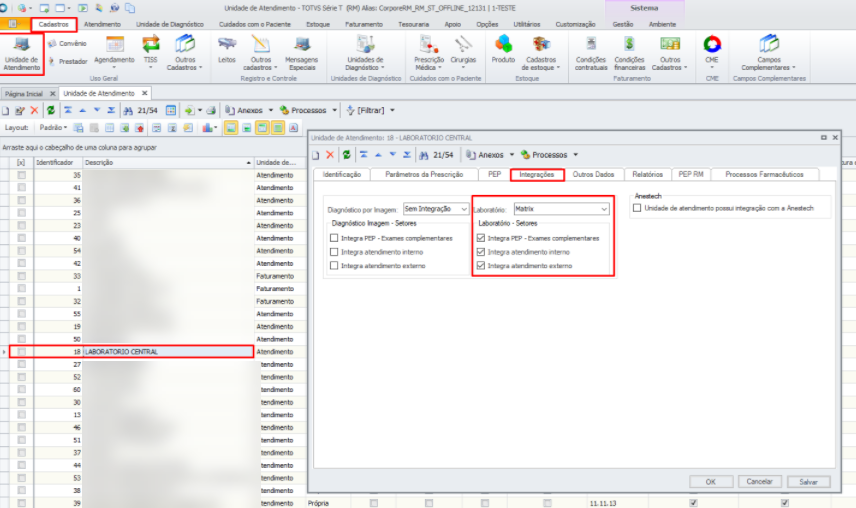Click the red delete icon in the main toolbar
Image resolution: width=856 pixels, height=508 pixels.
click(x=34, y=110)
